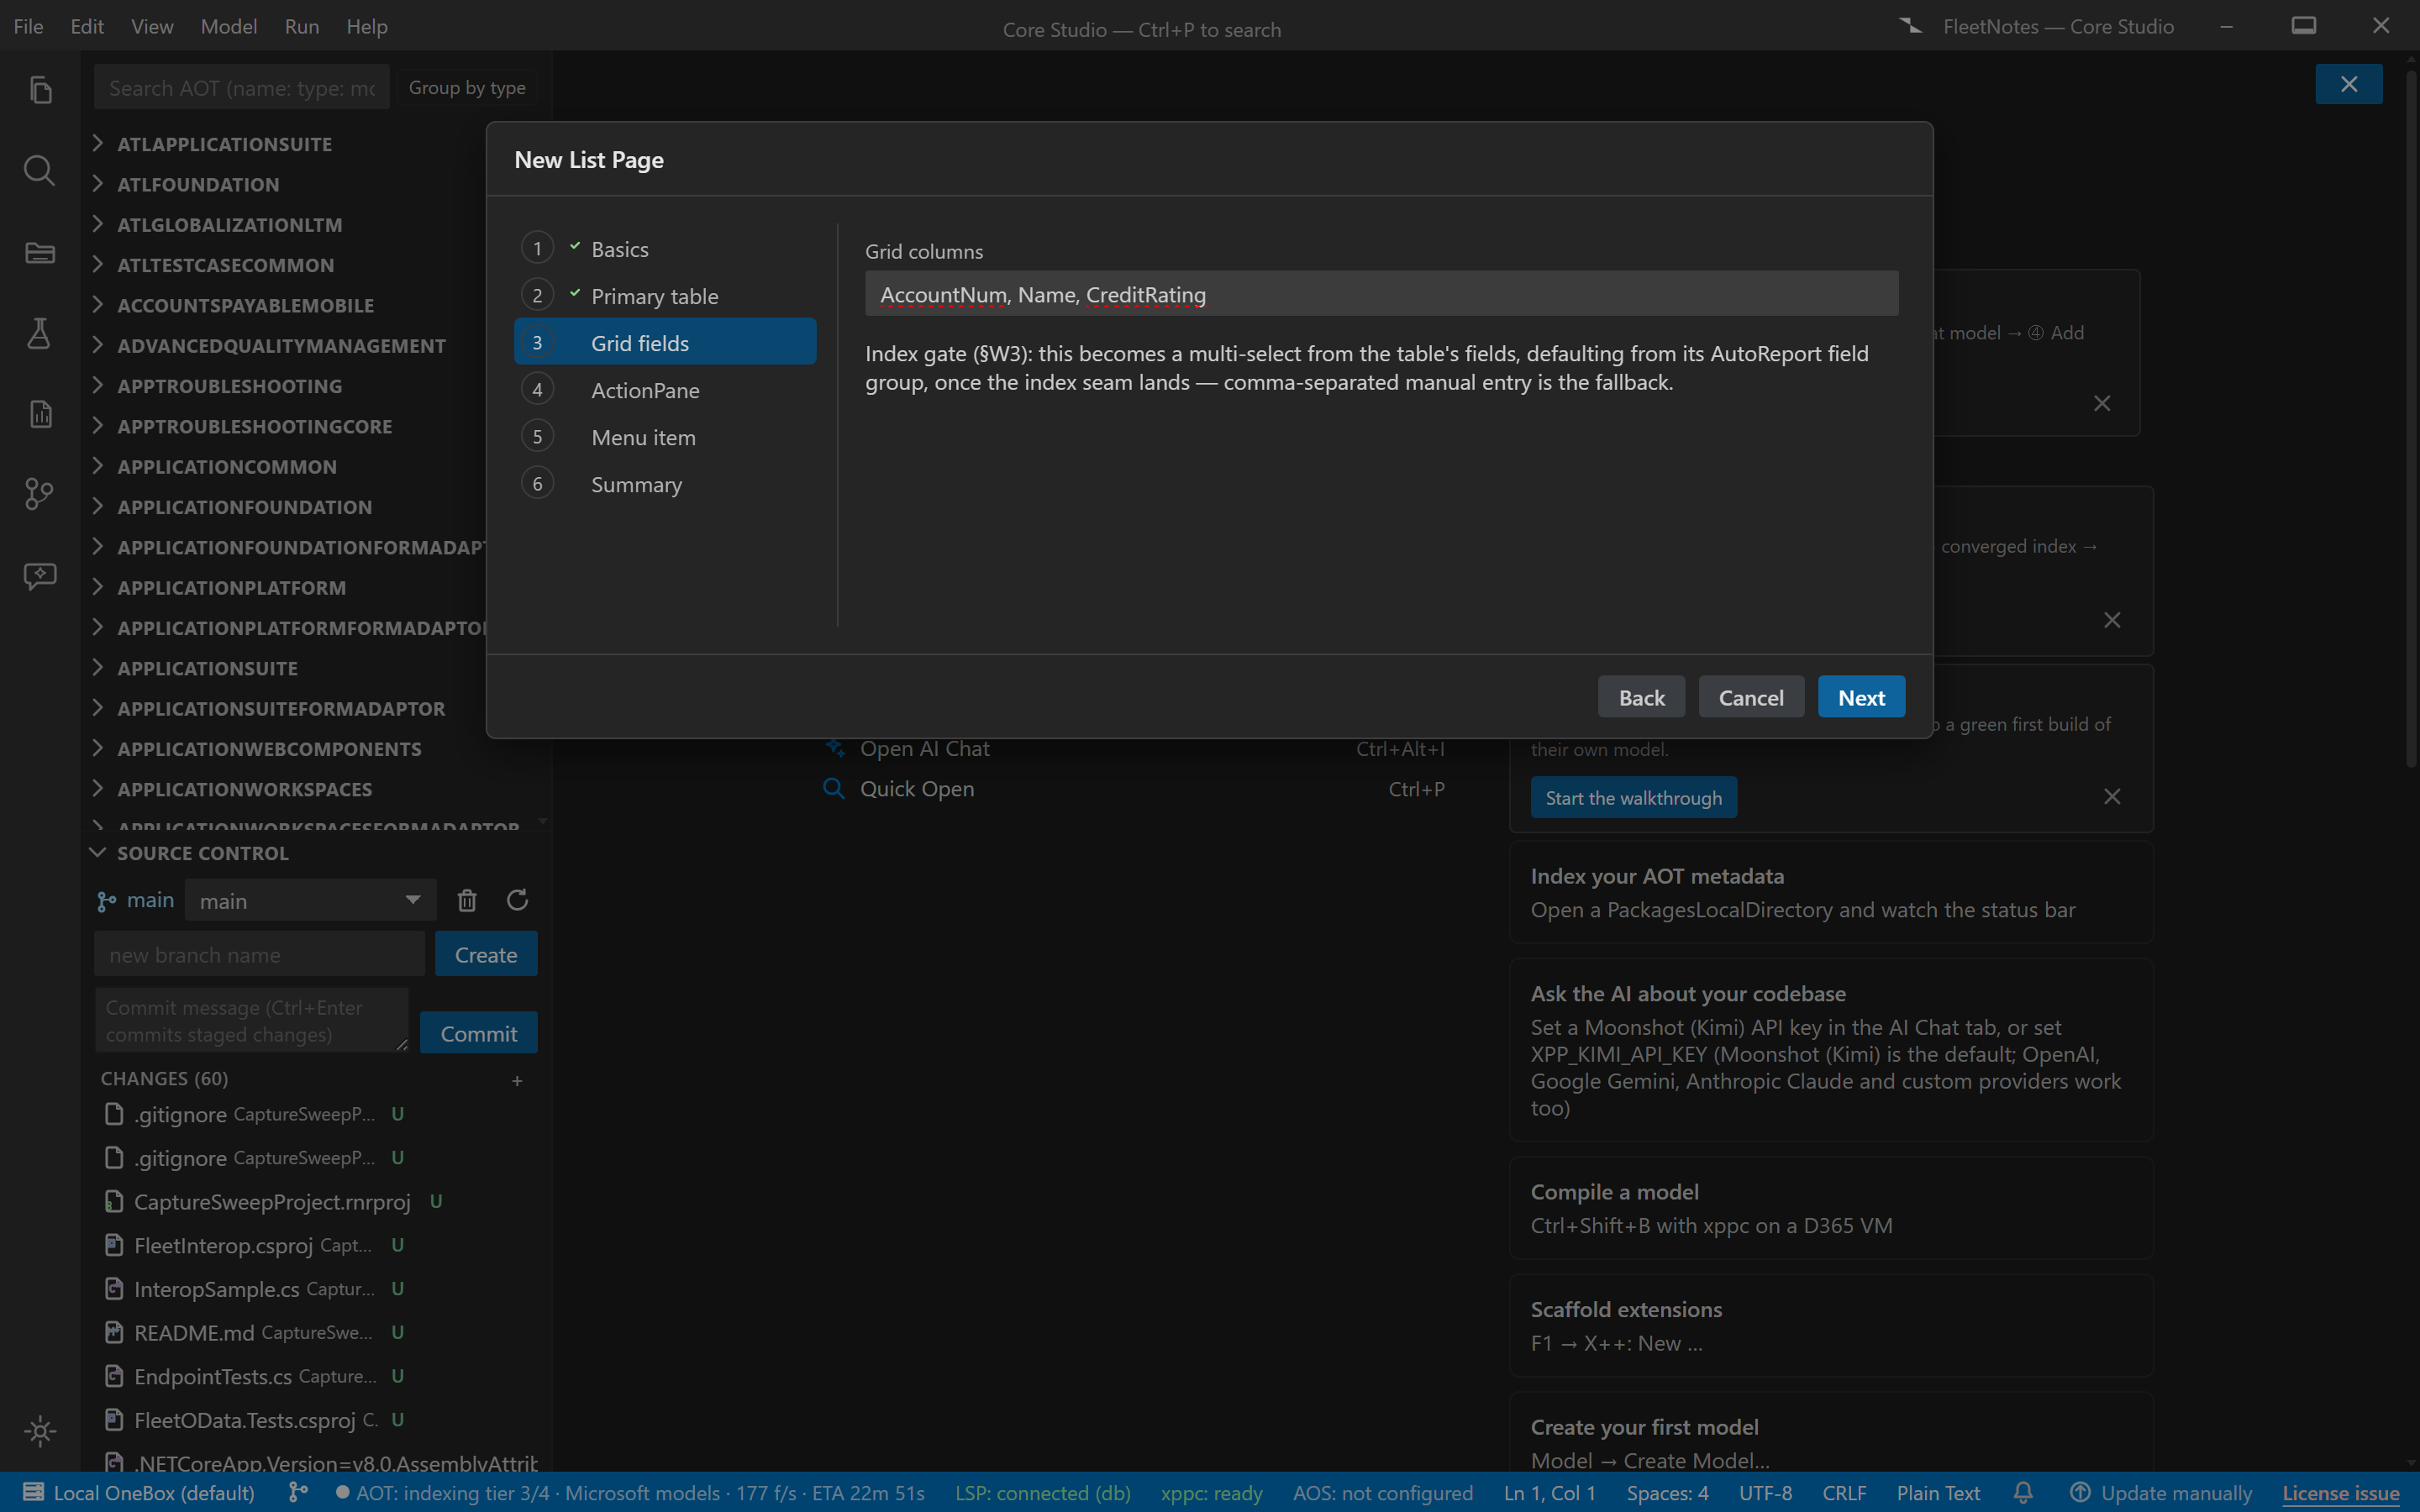The image size is (2420, 1512).
Task: Click the Local OneBox (default) status item
Action: pyautogui.click(x=139, y=1493)
